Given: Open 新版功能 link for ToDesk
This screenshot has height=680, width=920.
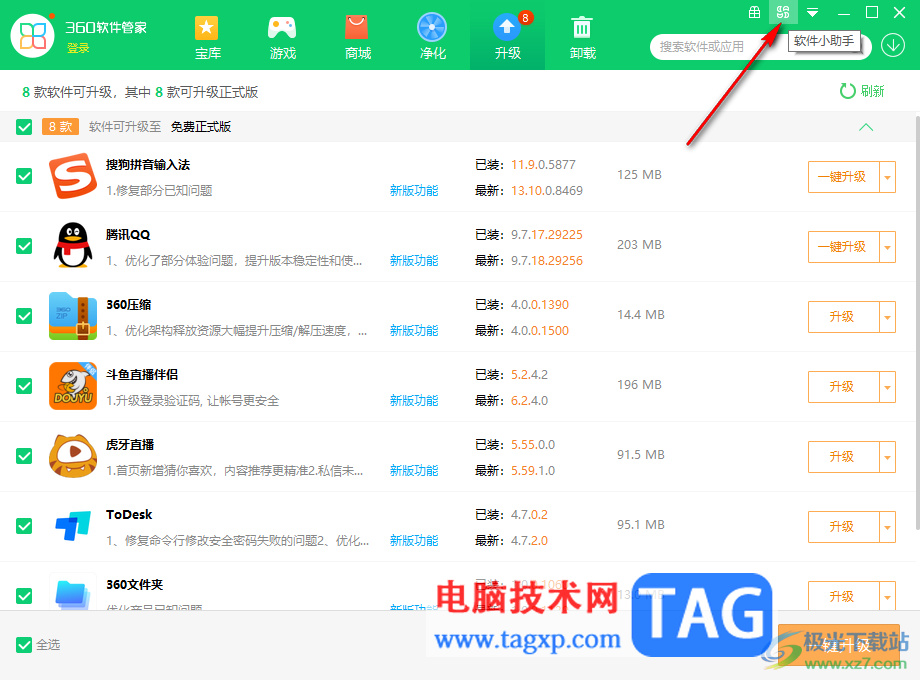Looking at the screenshot, I should coord(414,540).
